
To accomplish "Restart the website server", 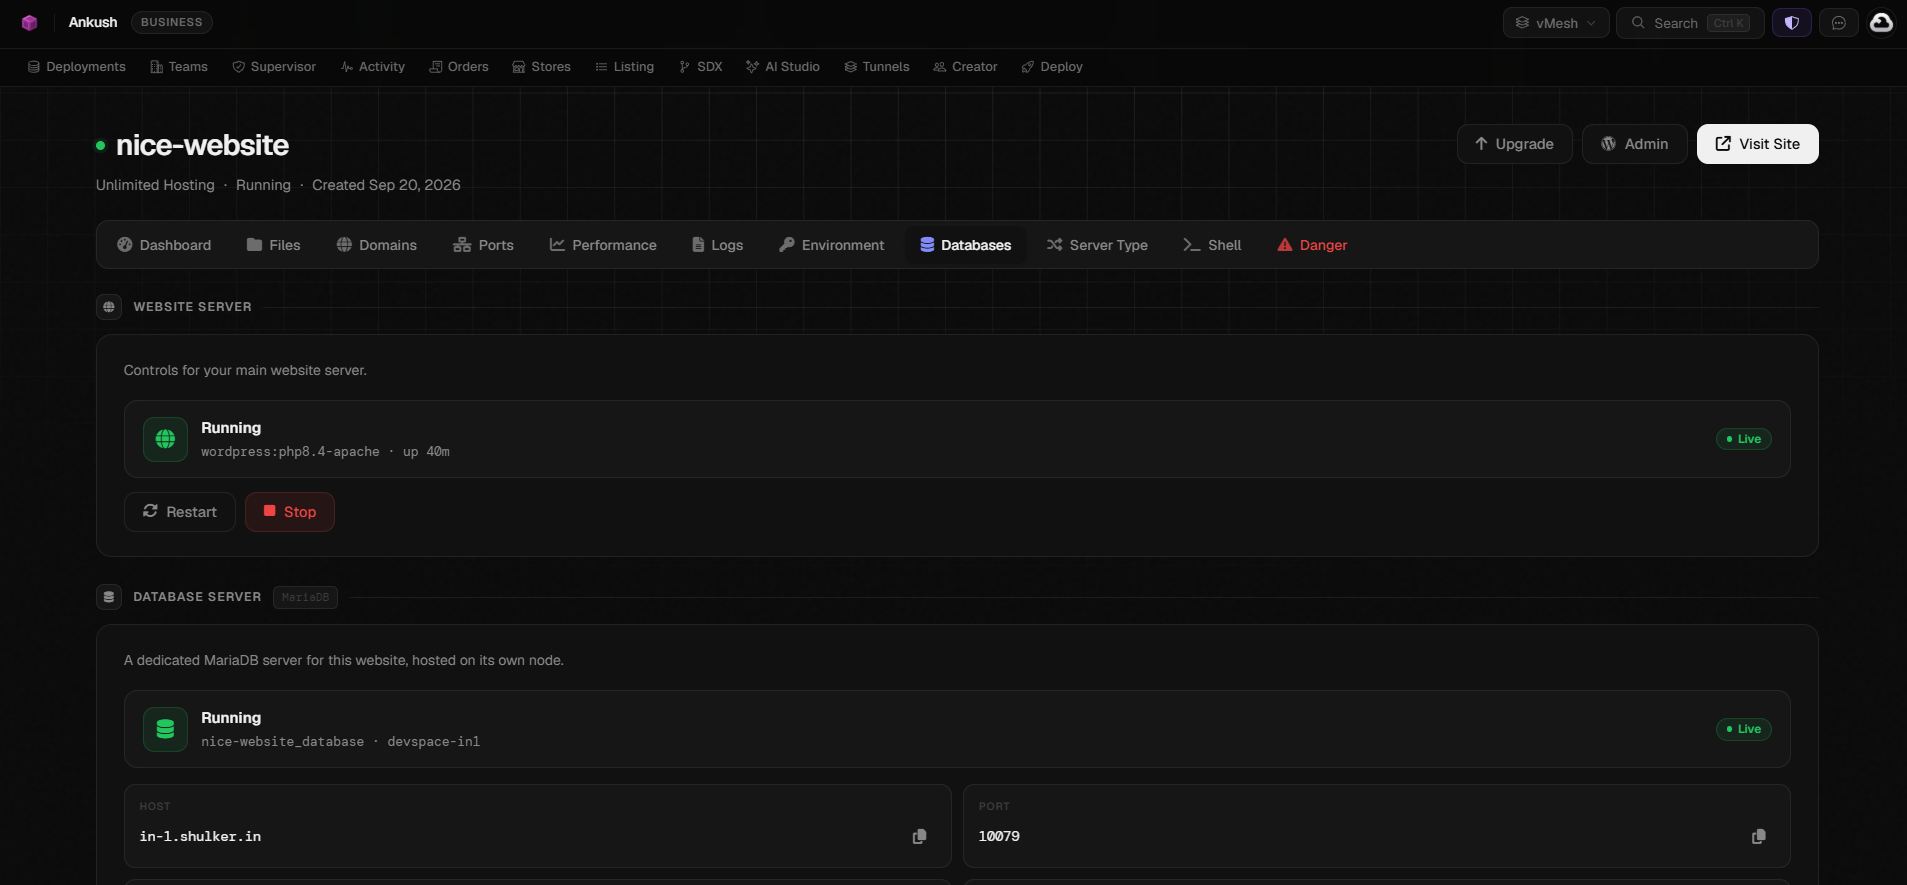I will 180,512.
